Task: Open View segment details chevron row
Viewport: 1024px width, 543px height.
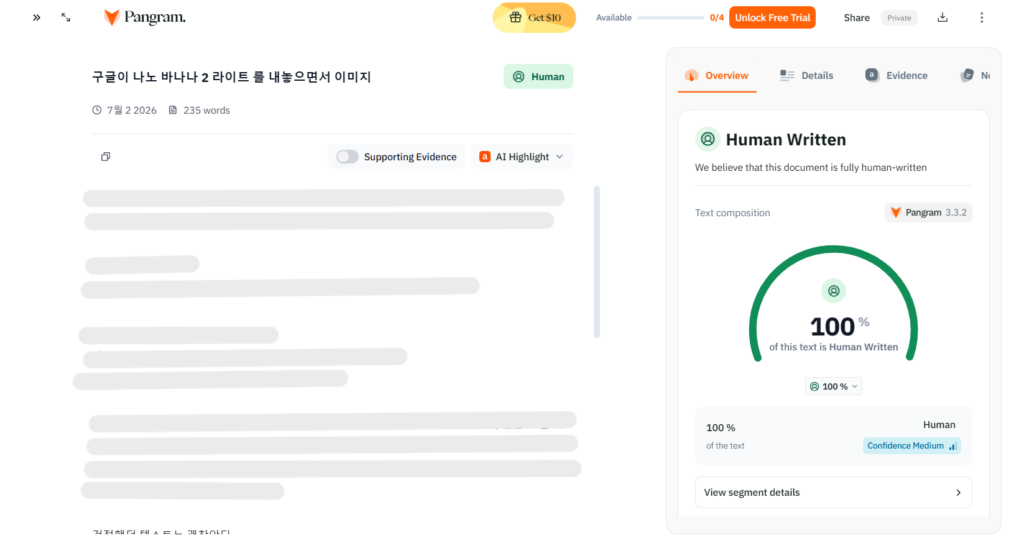Action: point(833,493)
